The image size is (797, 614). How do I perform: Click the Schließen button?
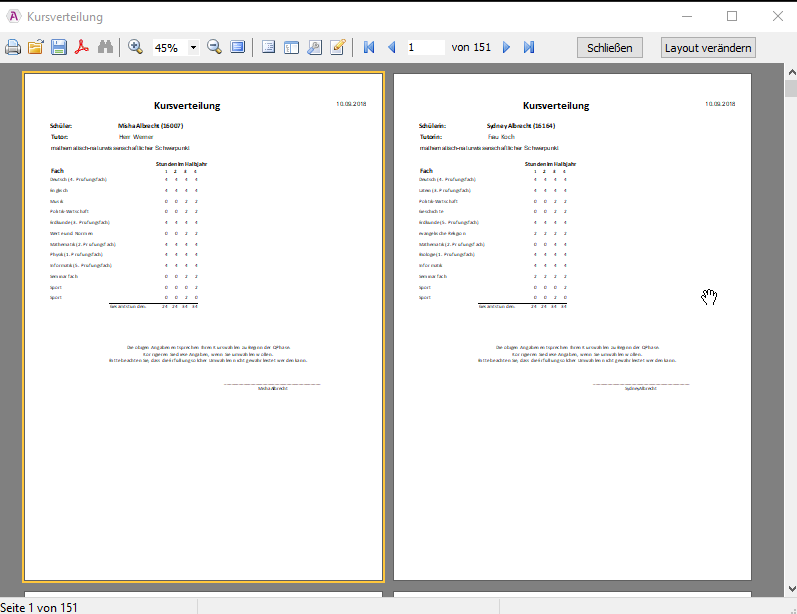pyautogui.click(x=609, y=48)
